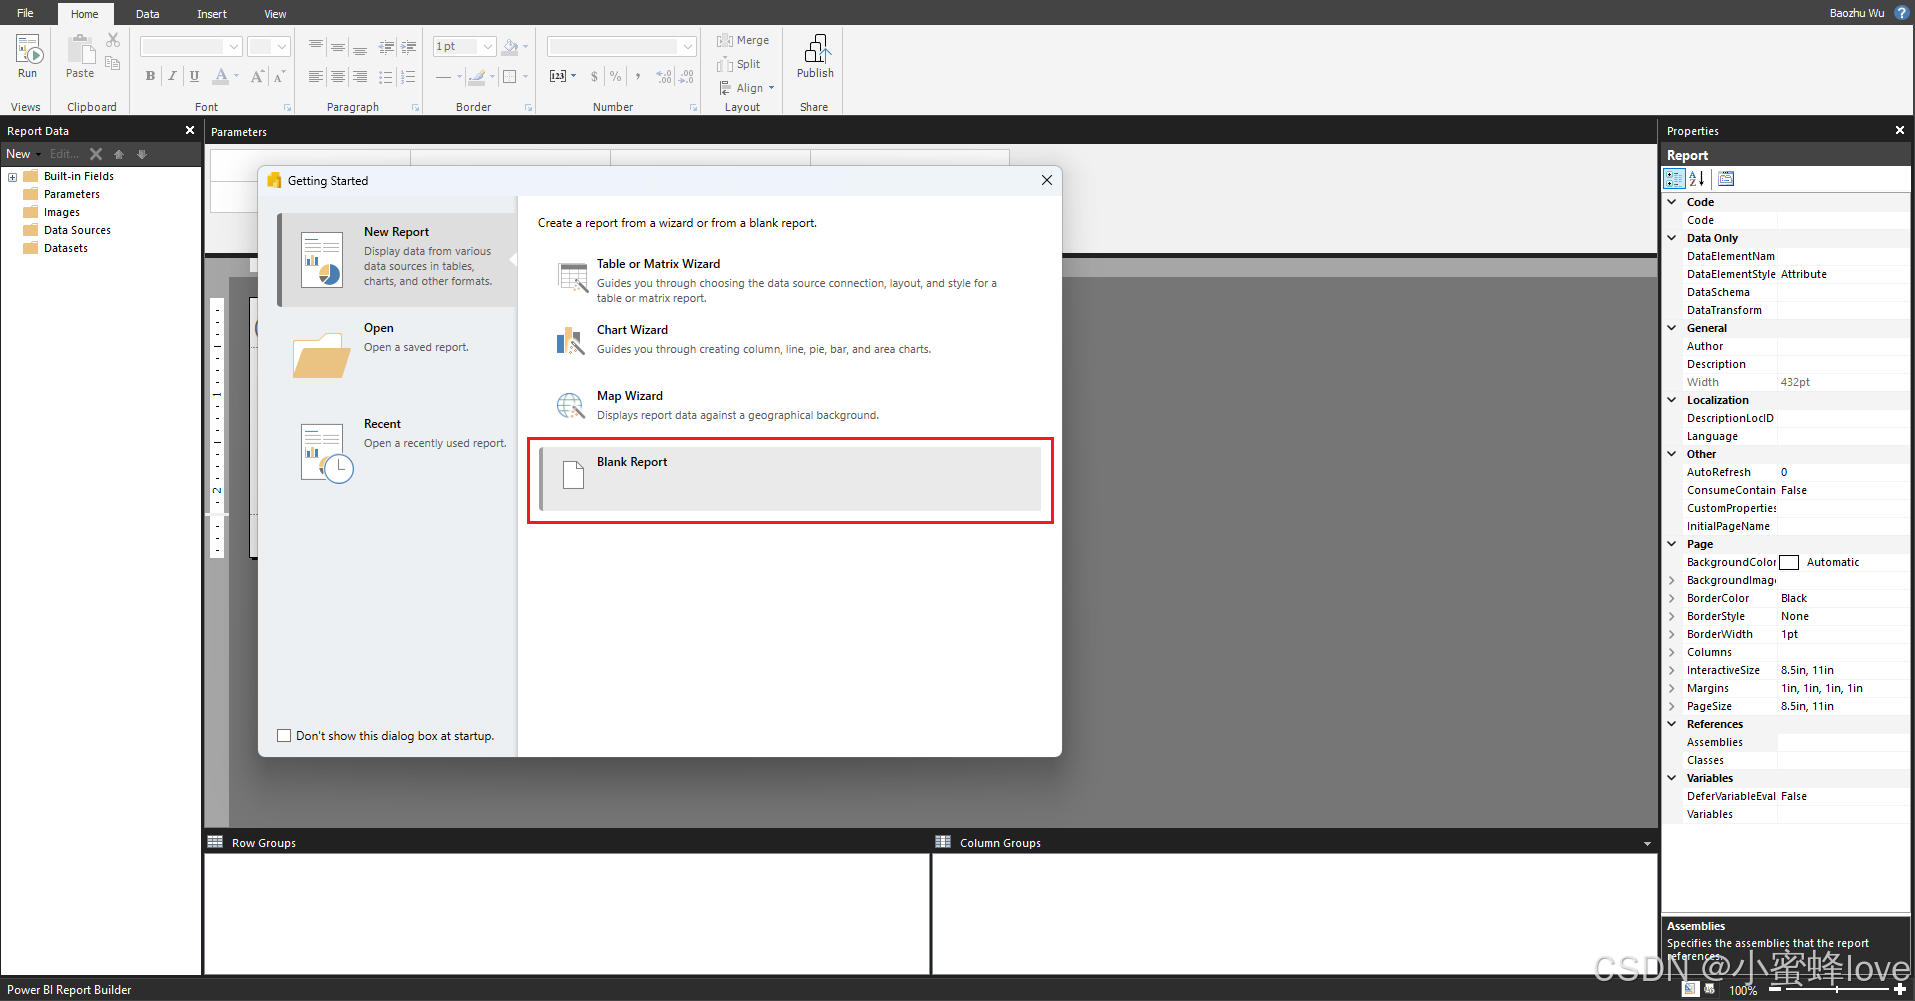Click the Cut scissors icon

(x=113, y=40)
